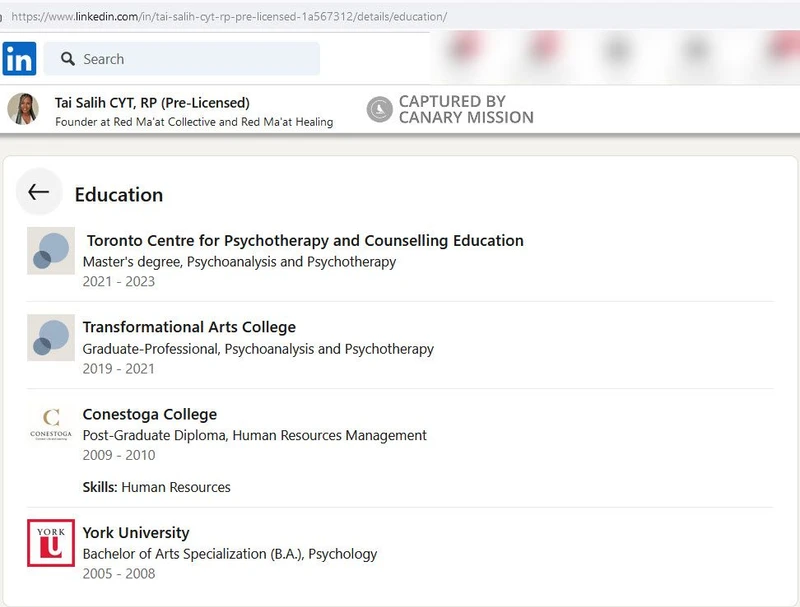
Task: Click the search magnifying glass icon
Action: pyautogui.click(x=65, y=60)
